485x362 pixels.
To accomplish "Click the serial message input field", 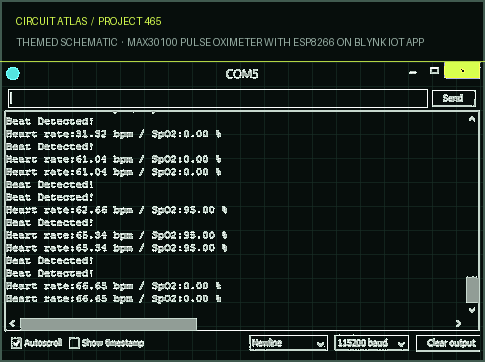I will 218,99.
